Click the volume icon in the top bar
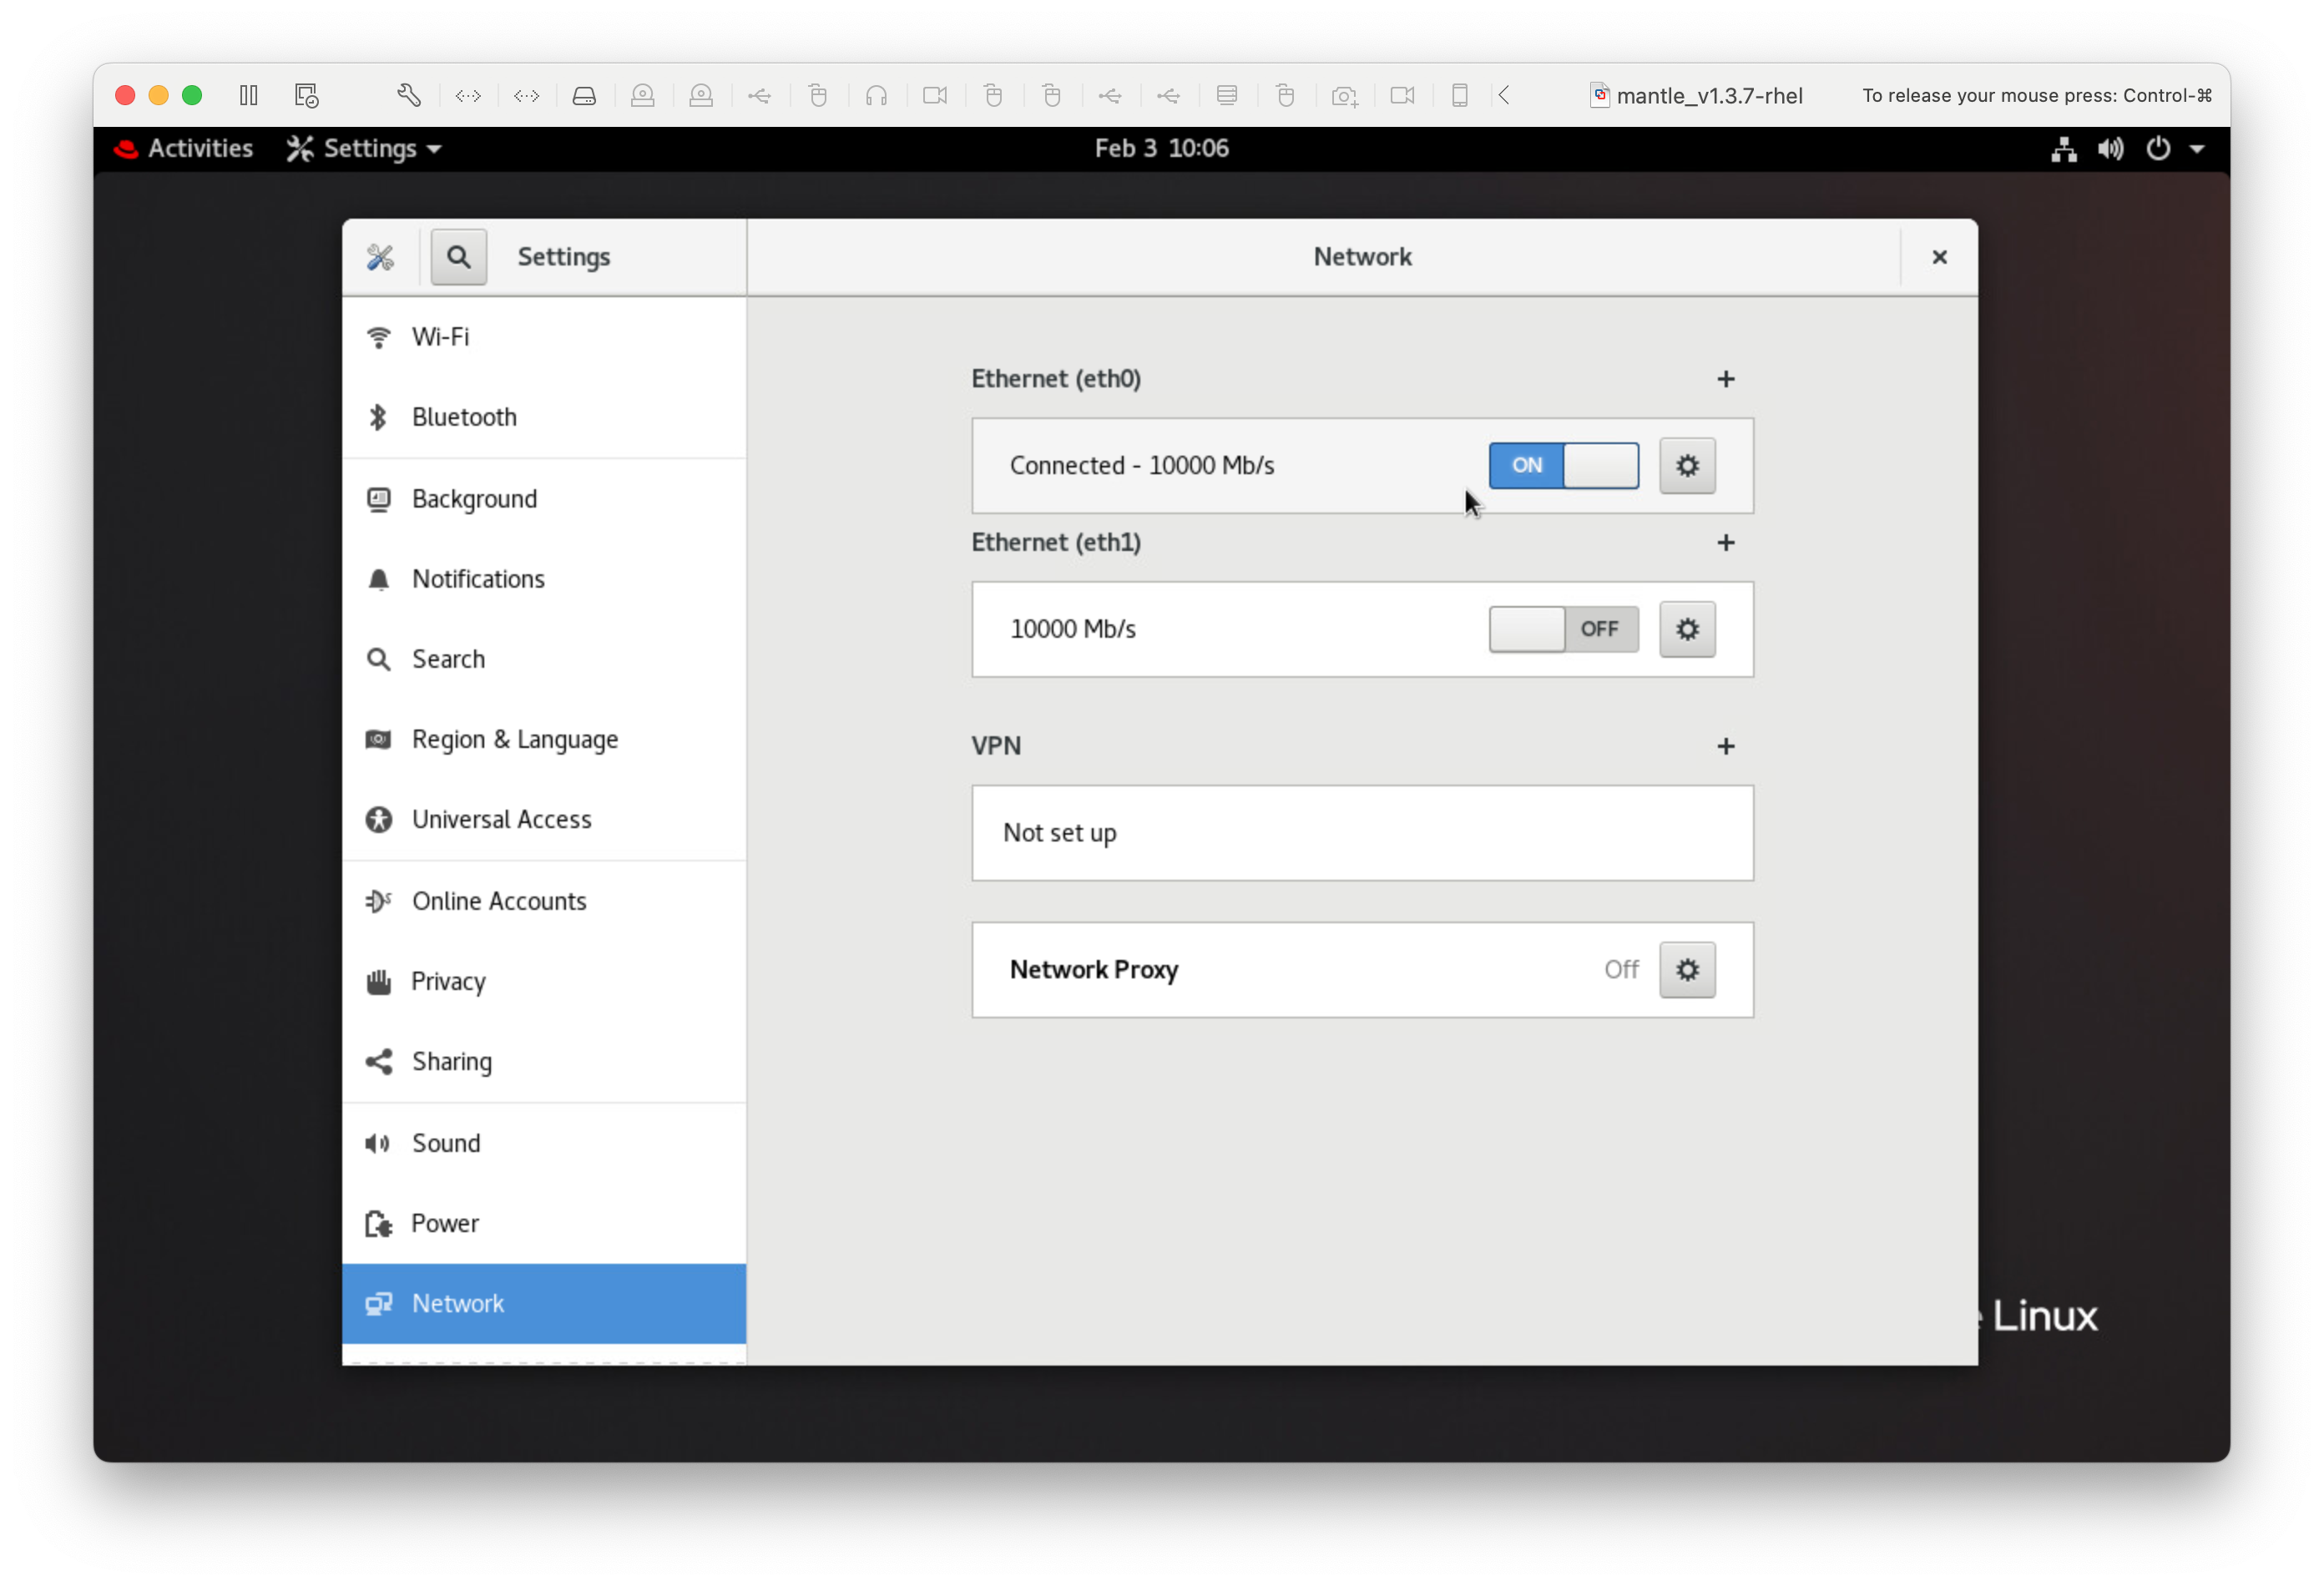 [x=2110, y=148]
